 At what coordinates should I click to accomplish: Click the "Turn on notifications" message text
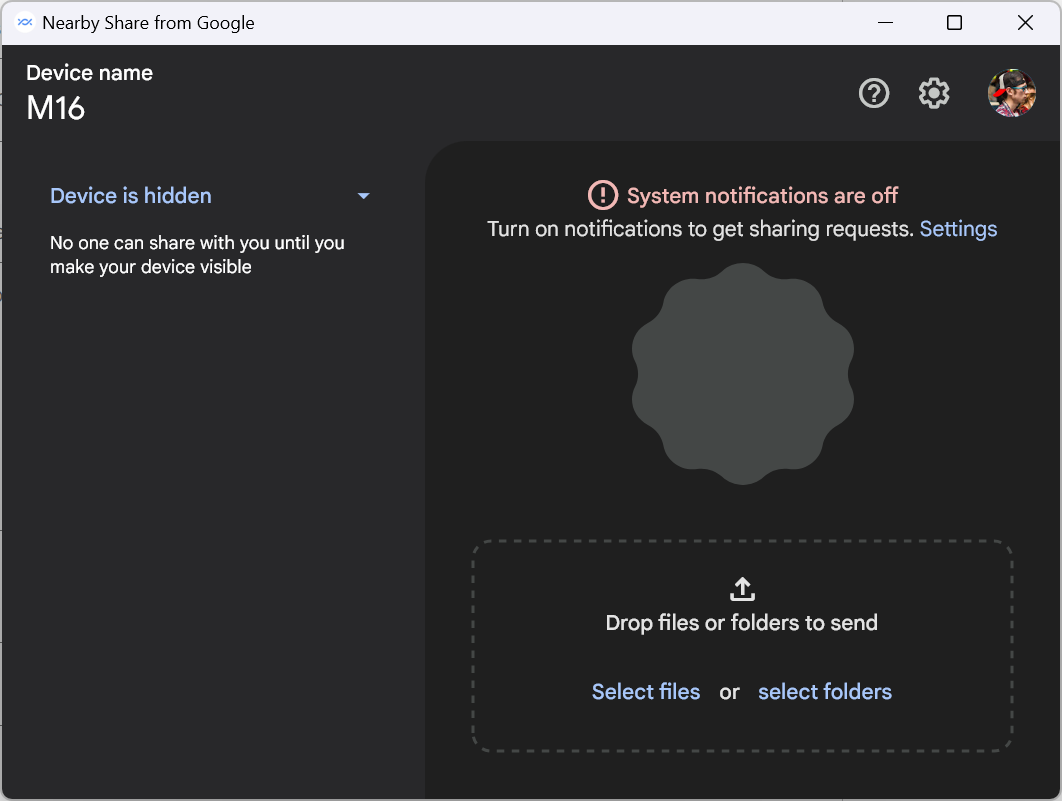click(x=700, y=229)
